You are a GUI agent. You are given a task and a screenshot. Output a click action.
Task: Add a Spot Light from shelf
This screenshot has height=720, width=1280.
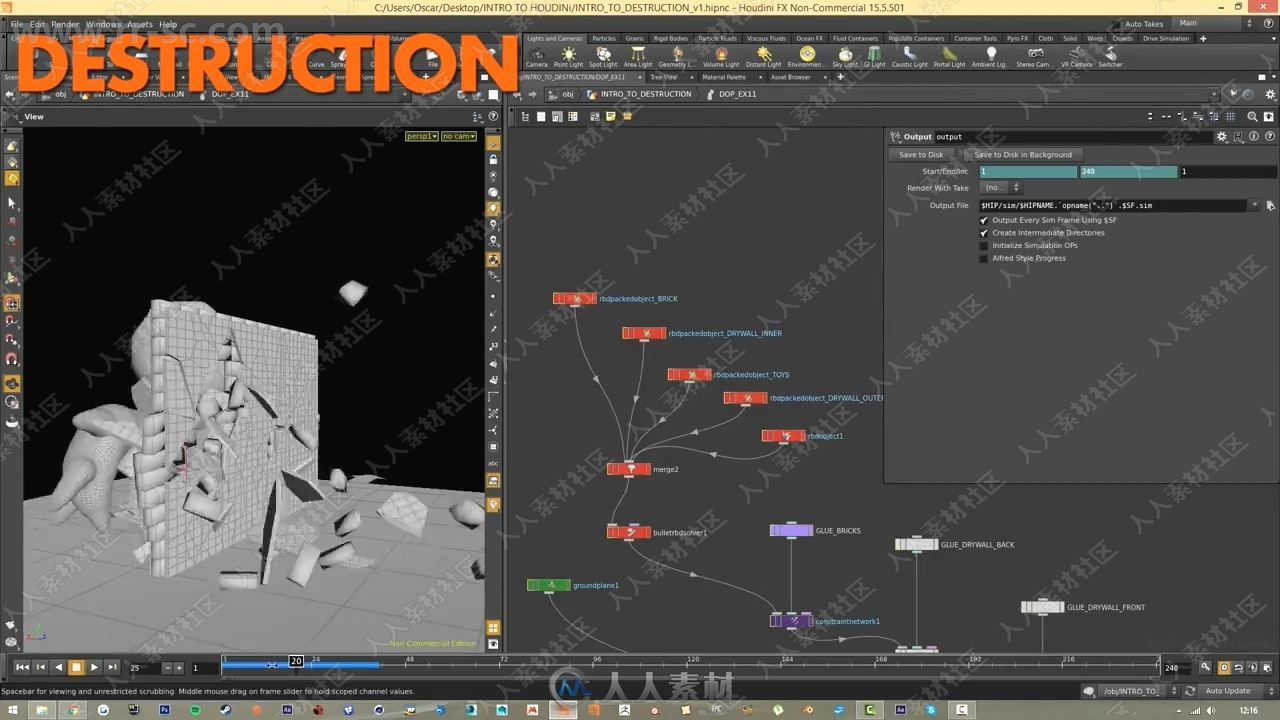(603, 57)
